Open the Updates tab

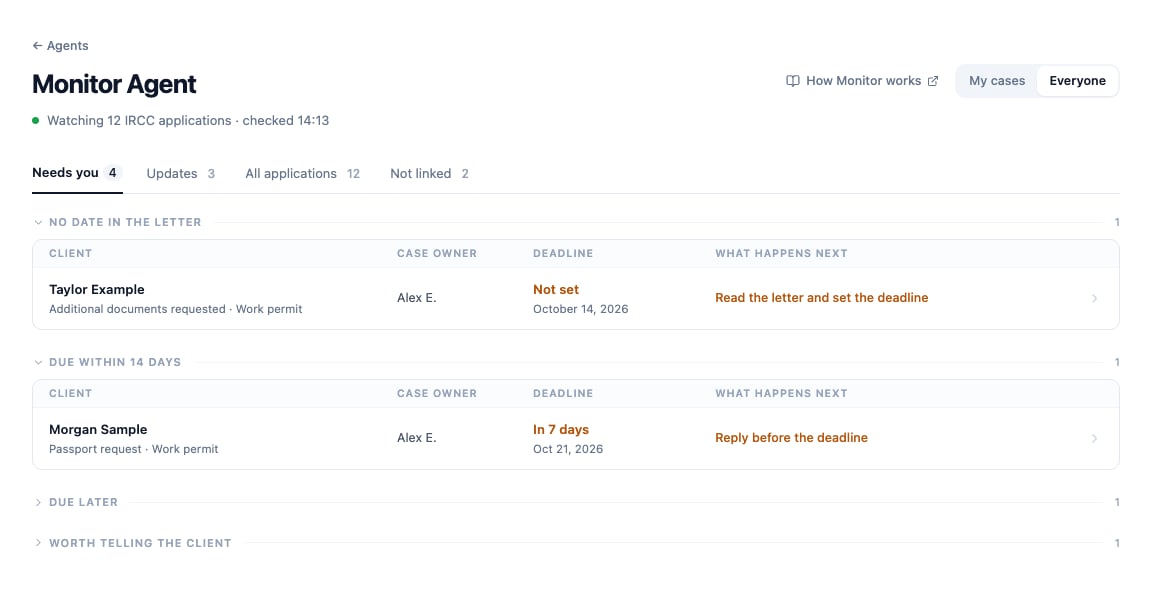click(181, 173)
